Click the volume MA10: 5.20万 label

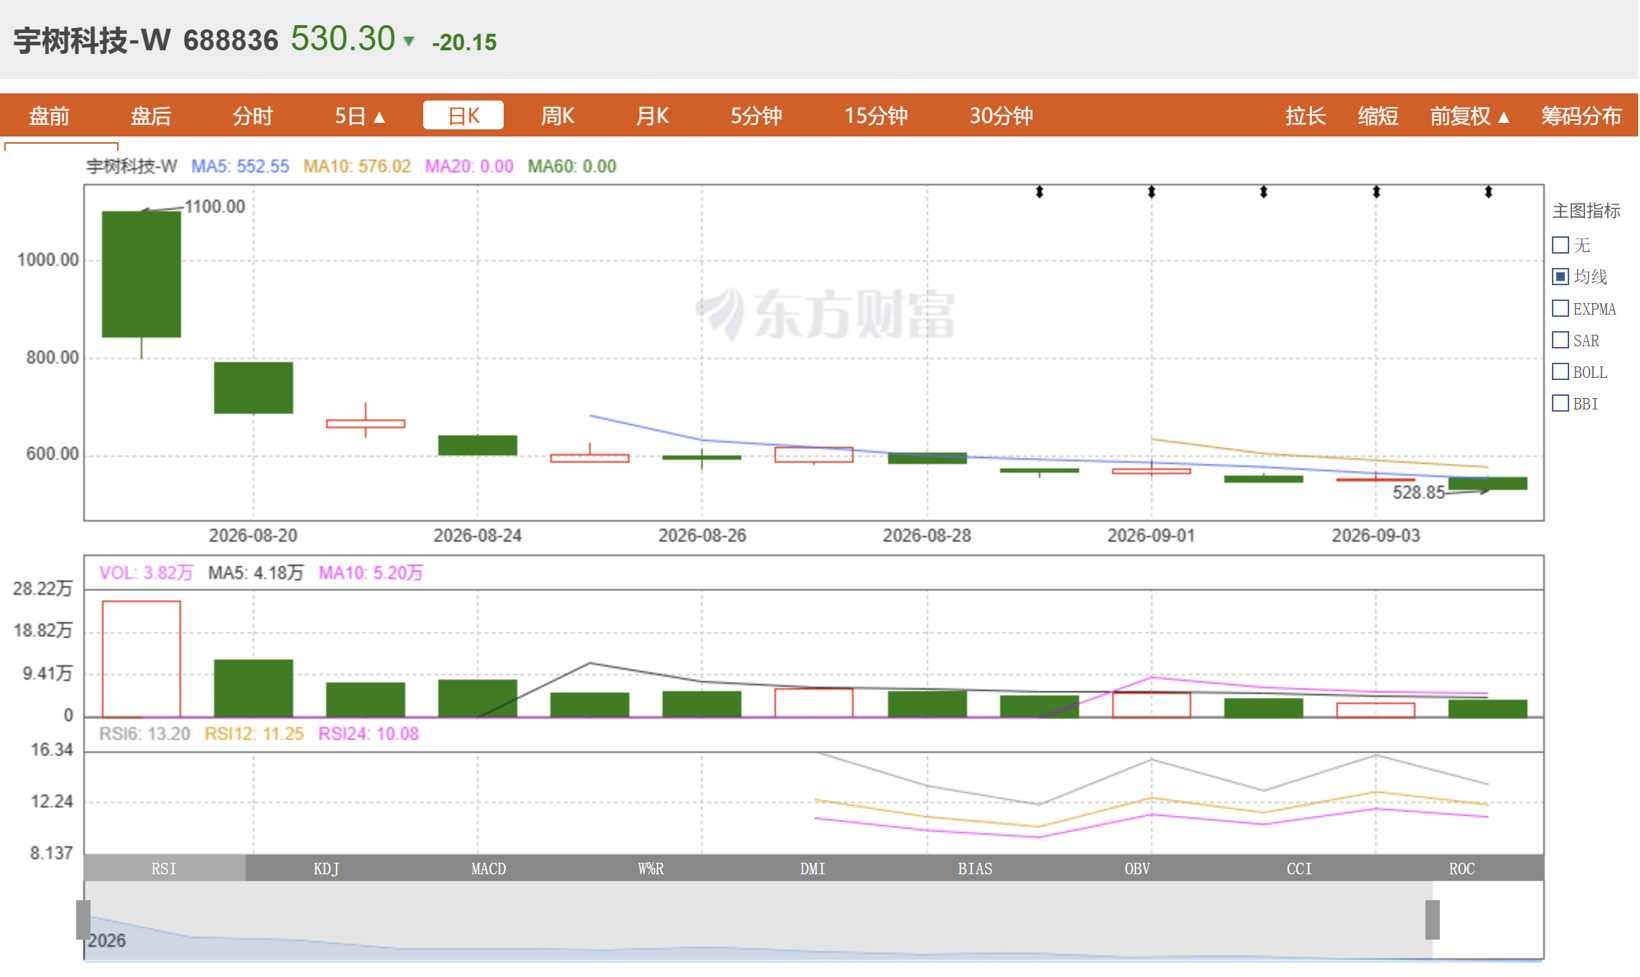click(x=371, y=573)
